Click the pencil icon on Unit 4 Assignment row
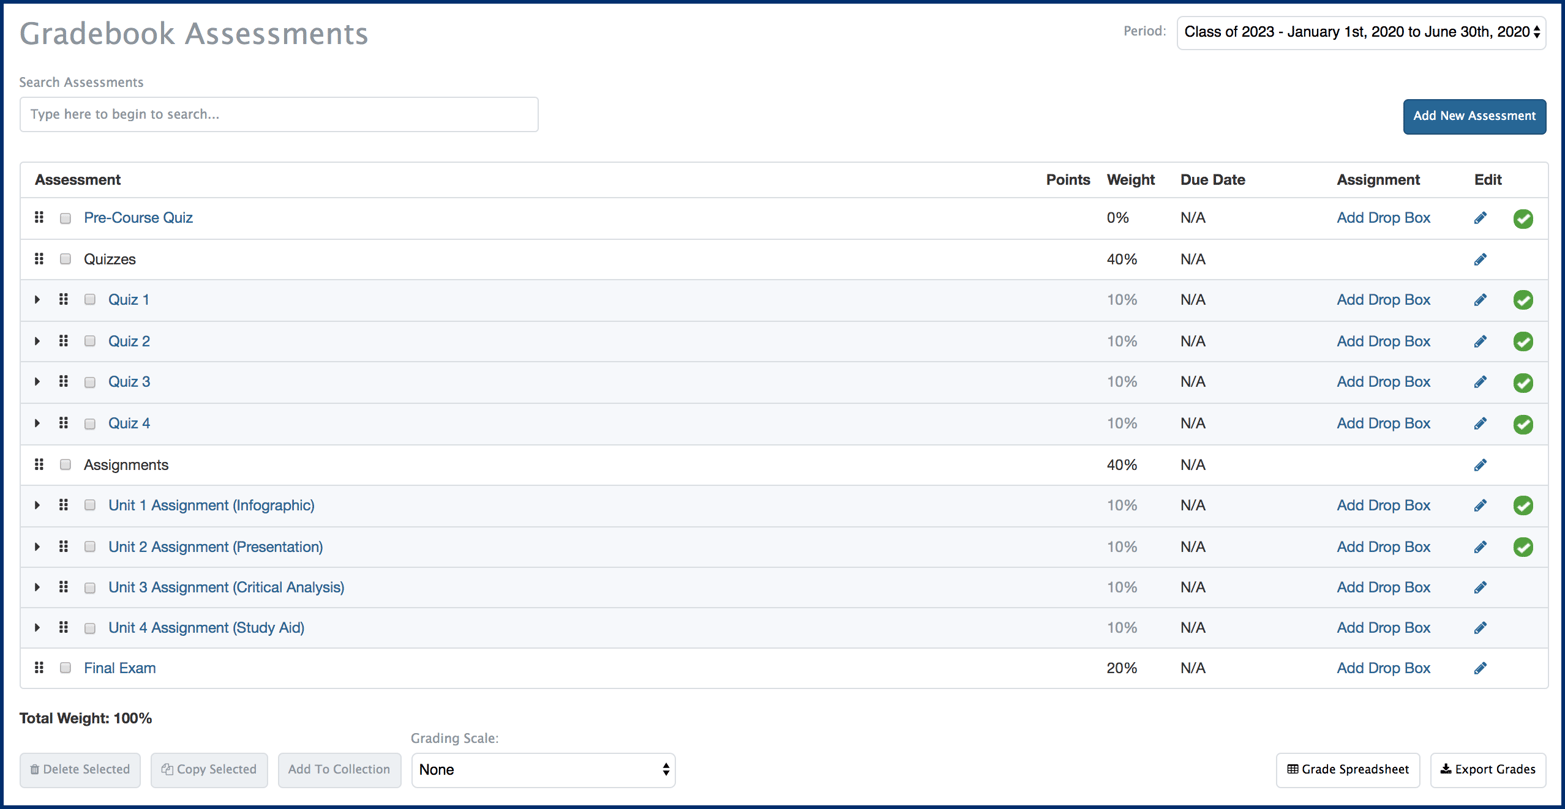Image resolution: width=1565 pixels, height=809 pixels. 1481,627
